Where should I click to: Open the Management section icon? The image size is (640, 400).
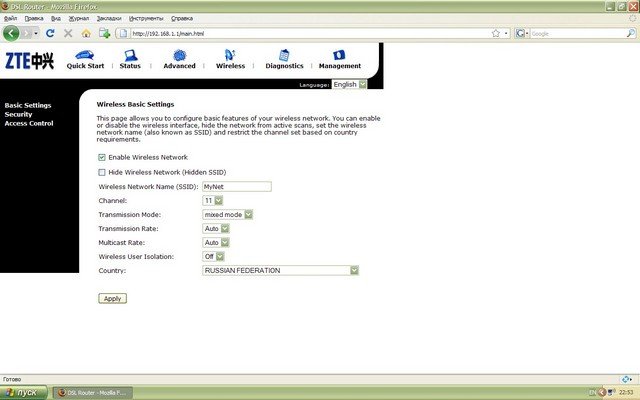click(340, 55)
